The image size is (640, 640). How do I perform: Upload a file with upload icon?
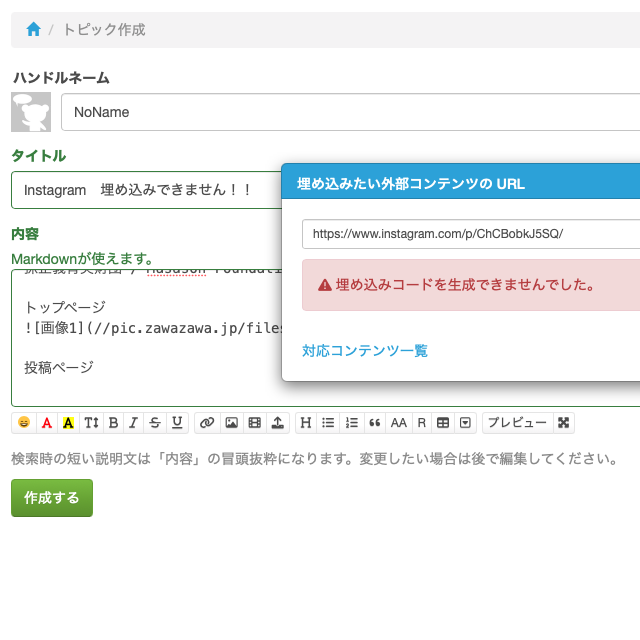click(278, 422)
